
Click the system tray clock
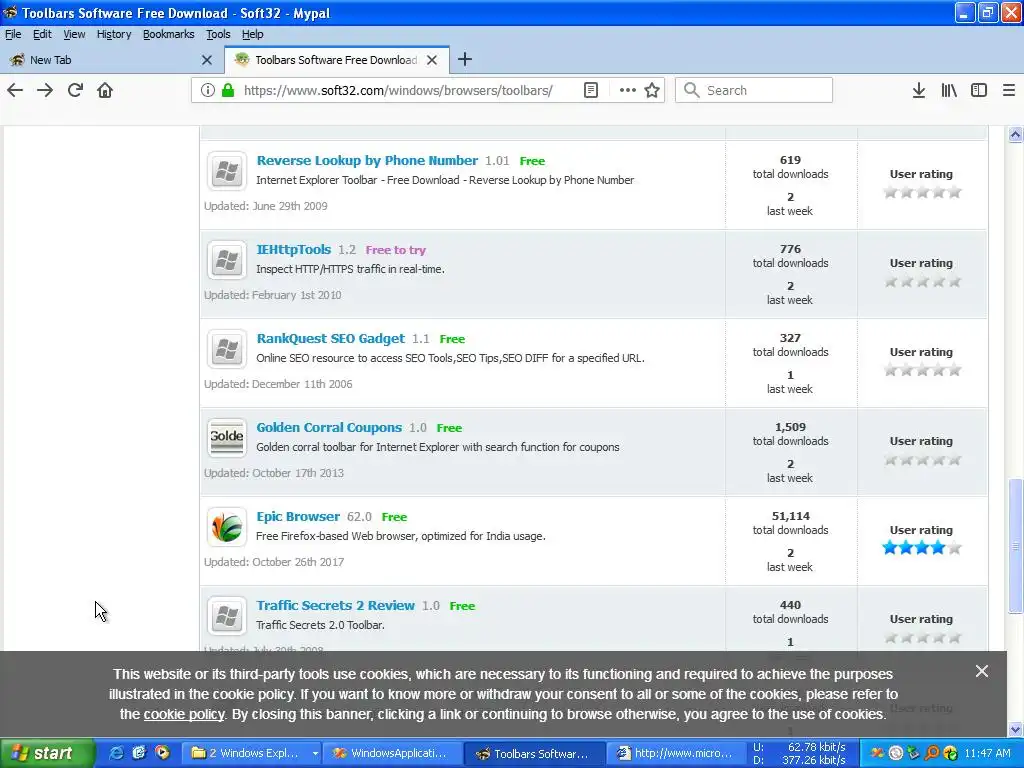click(x=987, y=753)
